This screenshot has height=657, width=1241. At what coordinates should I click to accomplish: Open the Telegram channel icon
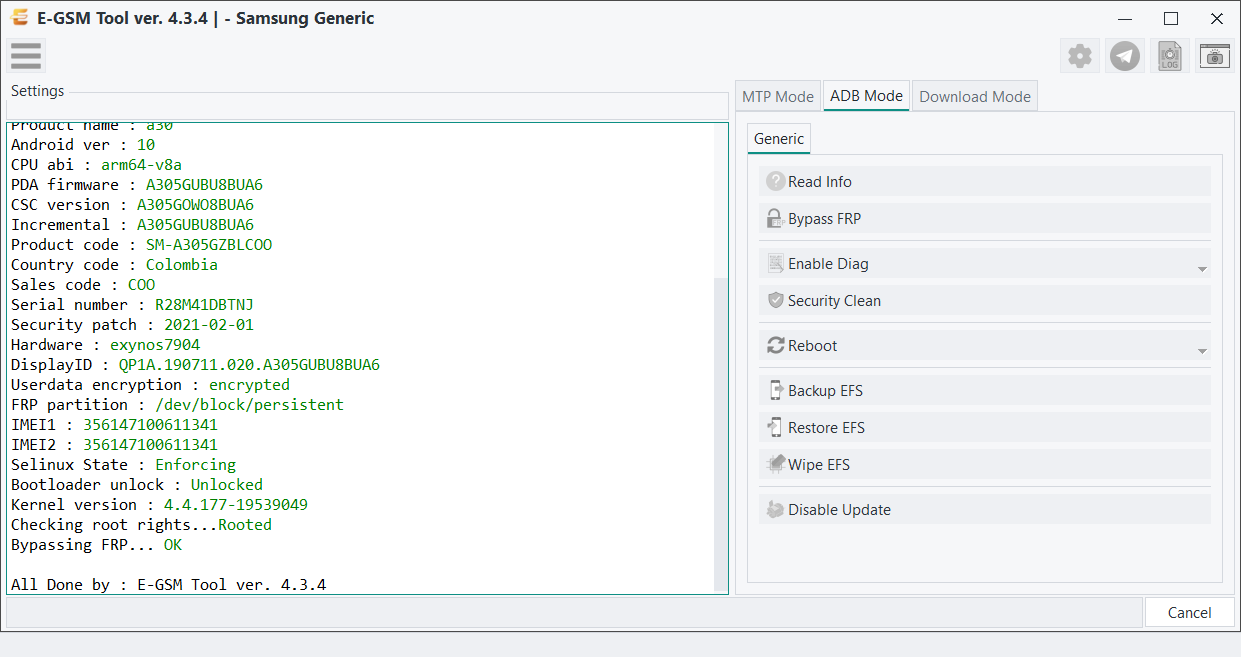[1125, 56]
